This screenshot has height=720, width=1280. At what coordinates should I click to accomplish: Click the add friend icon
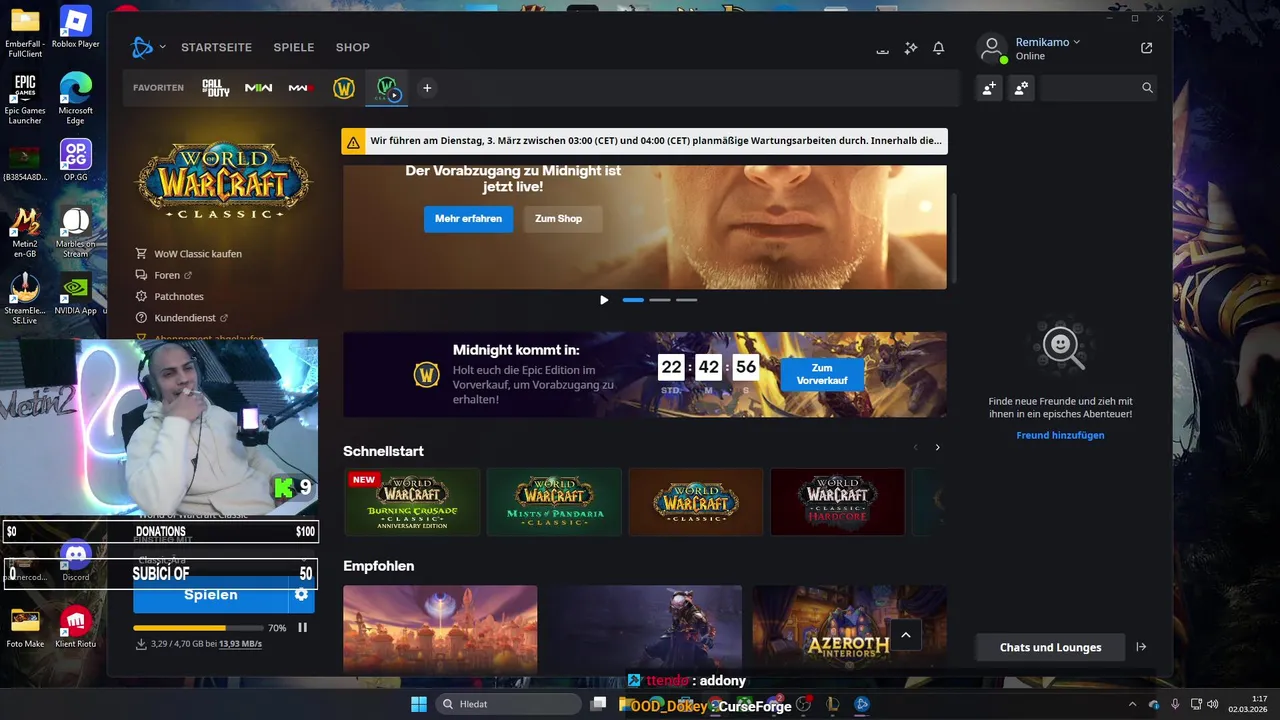(x=989, y=88)
